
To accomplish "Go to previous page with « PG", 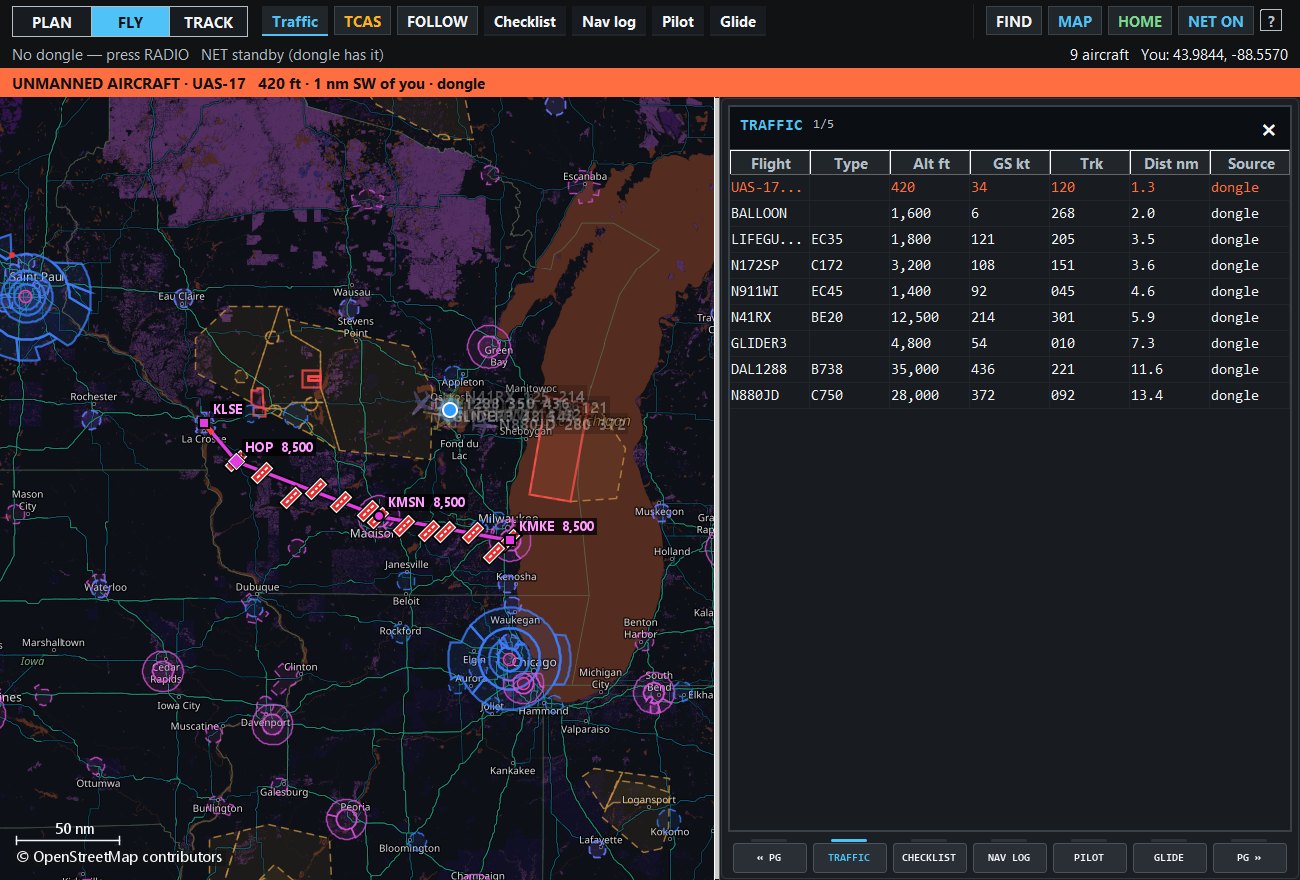I will 768,857.
